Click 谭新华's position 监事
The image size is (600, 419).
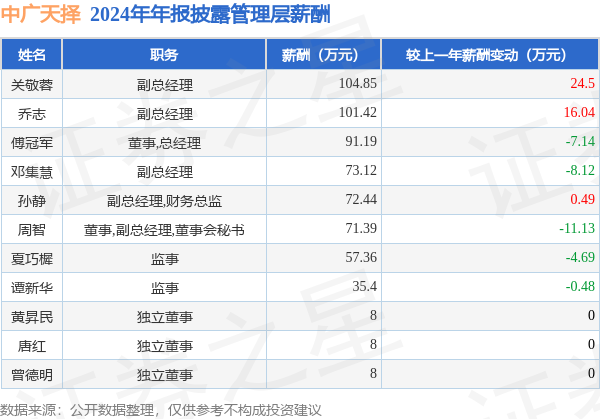click(165, 288)
